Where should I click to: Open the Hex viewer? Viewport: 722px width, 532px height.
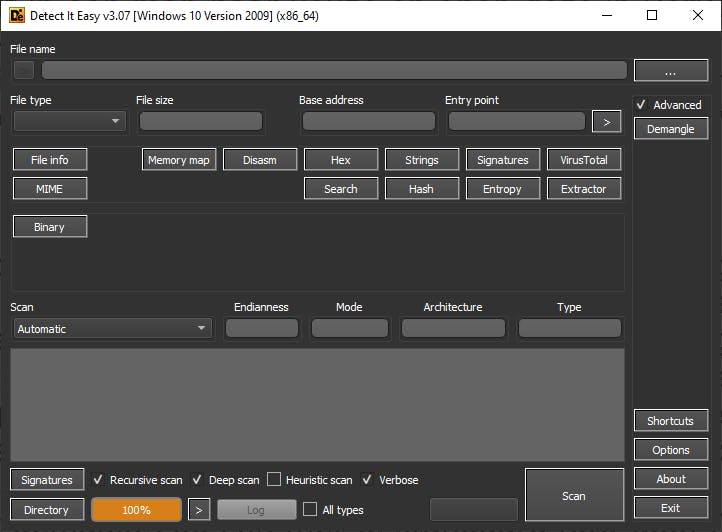tap(341, 160)
